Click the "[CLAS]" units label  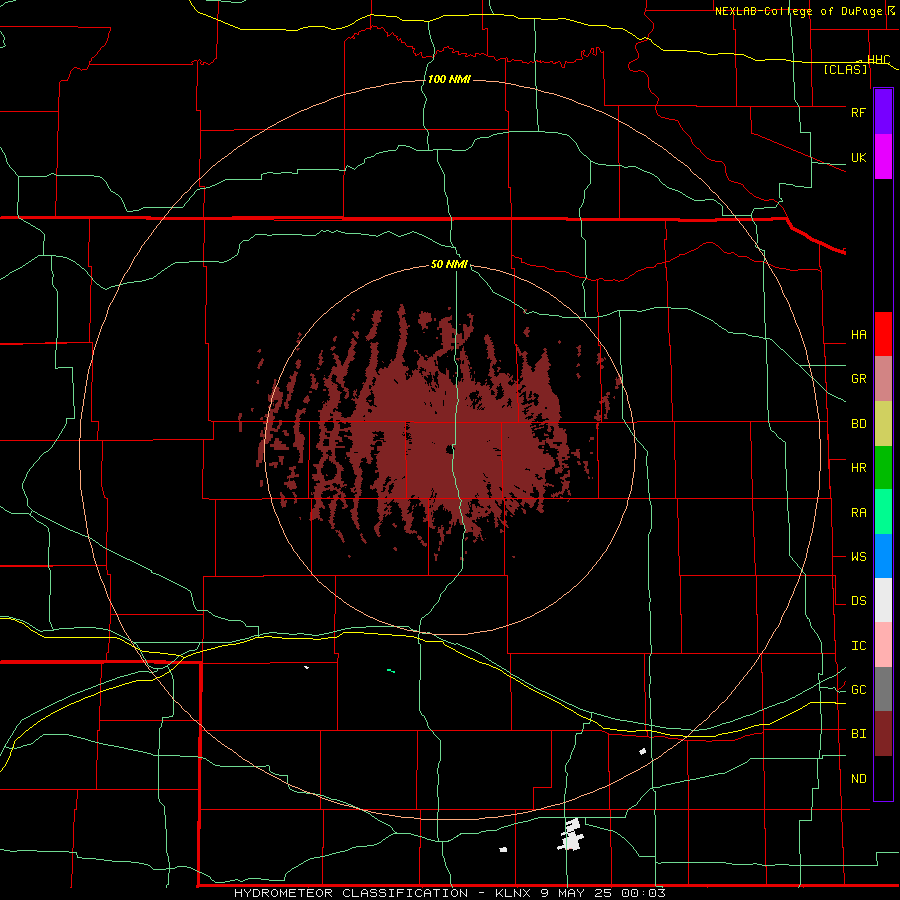coord(845,70)
